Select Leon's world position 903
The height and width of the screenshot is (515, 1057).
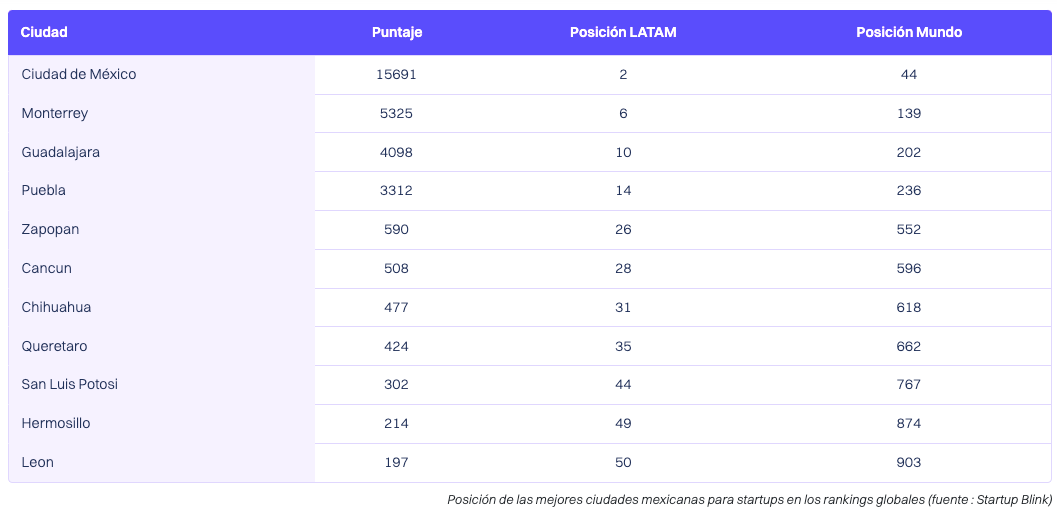(x=909, y=462)
